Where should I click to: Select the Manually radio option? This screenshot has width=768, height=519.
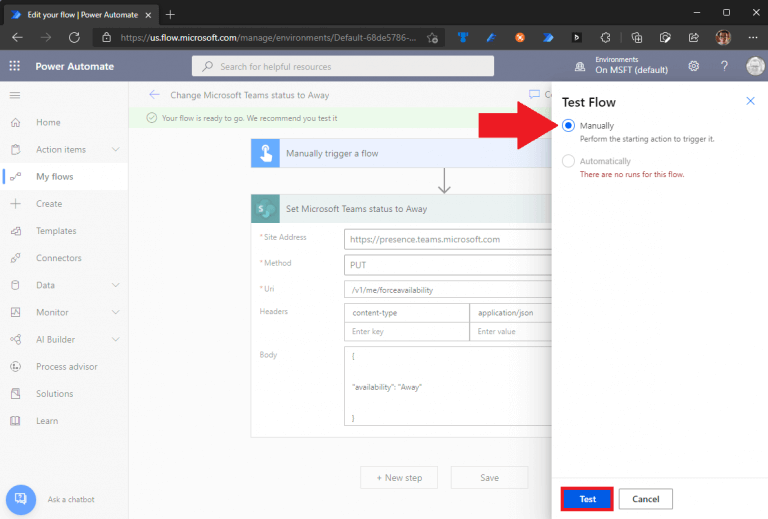tap(568, 126)
